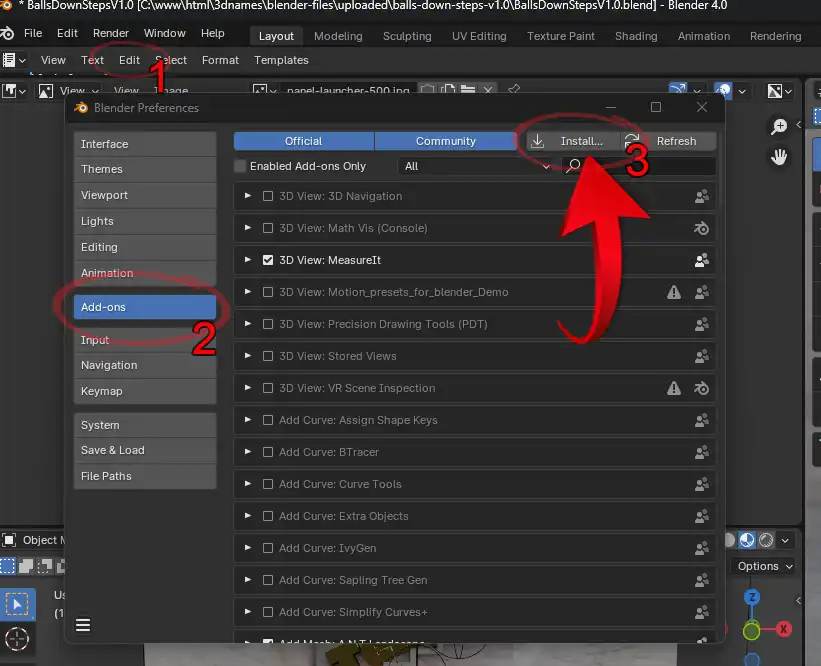Open the Editing preferences section

click(x=145, y=247)
